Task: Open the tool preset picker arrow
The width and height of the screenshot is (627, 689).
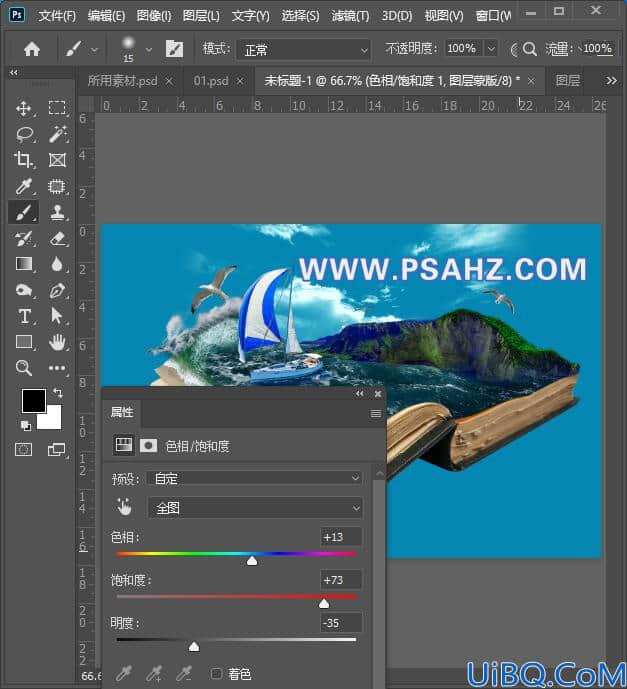Action: pos(94,50)
